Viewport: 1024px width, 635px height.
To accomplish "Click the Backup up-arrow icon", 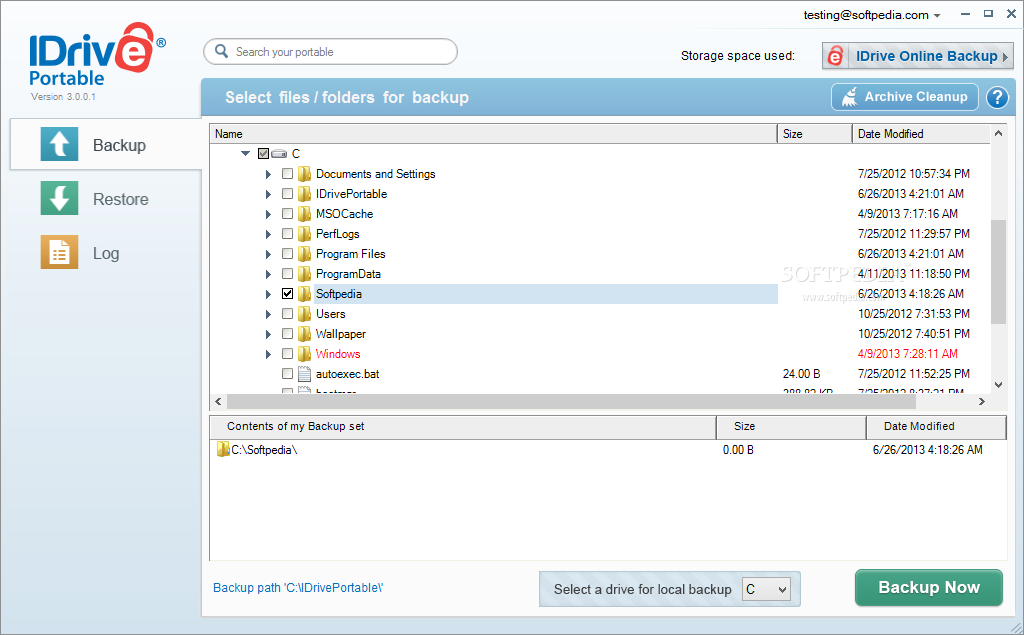I will point(59,144).
